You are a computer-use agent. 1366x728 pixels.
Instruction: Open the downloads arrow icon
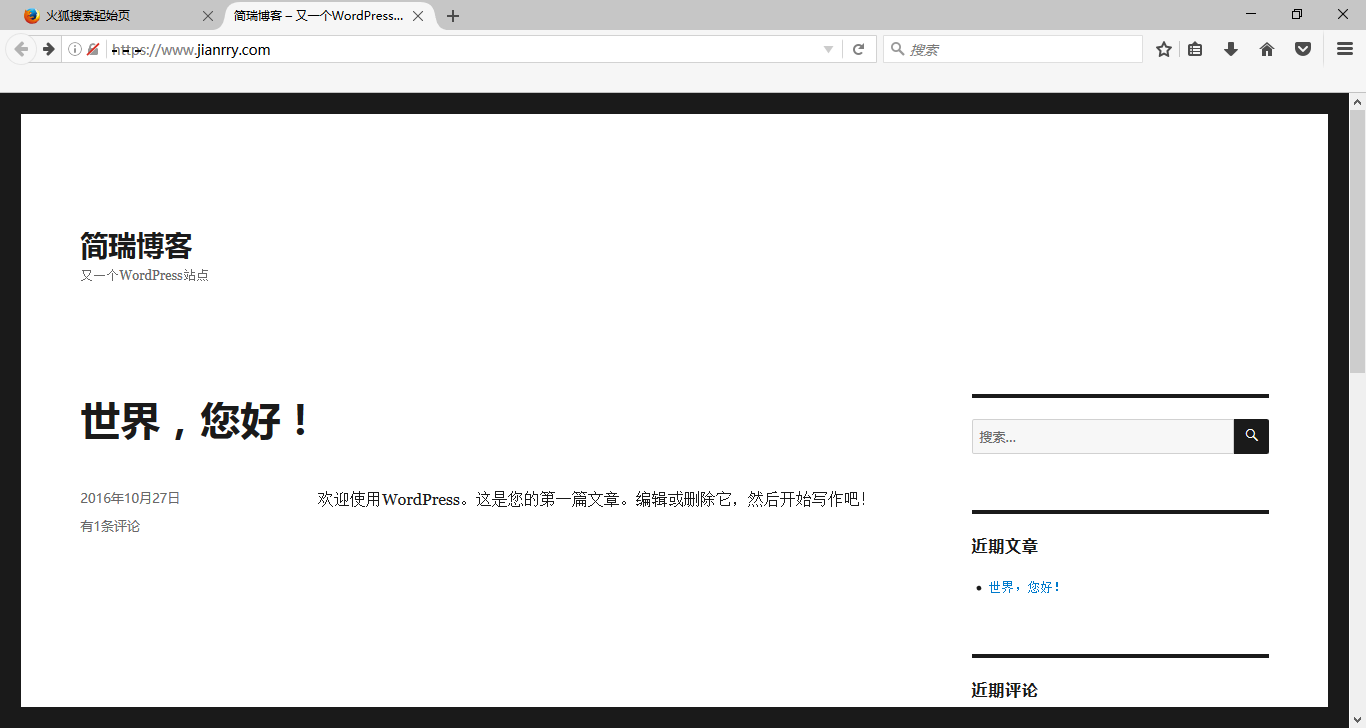click(1231, 49)
